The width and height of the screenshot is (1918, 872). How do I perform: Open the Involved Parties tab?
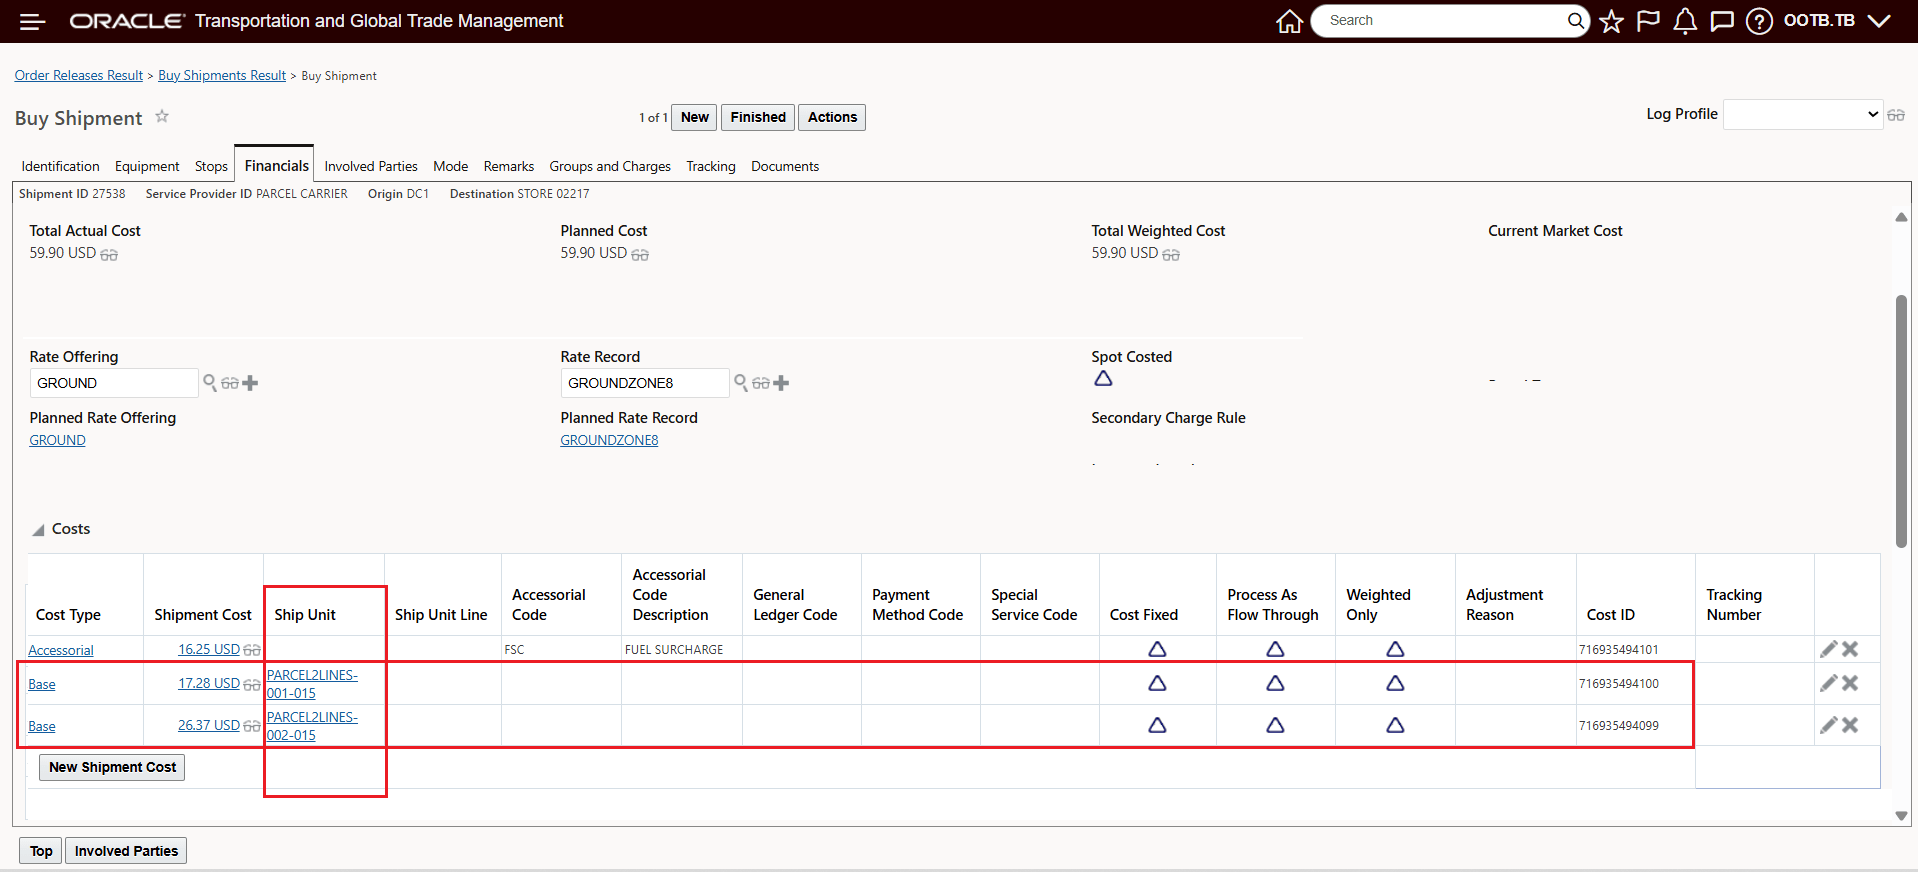point(371,166)
